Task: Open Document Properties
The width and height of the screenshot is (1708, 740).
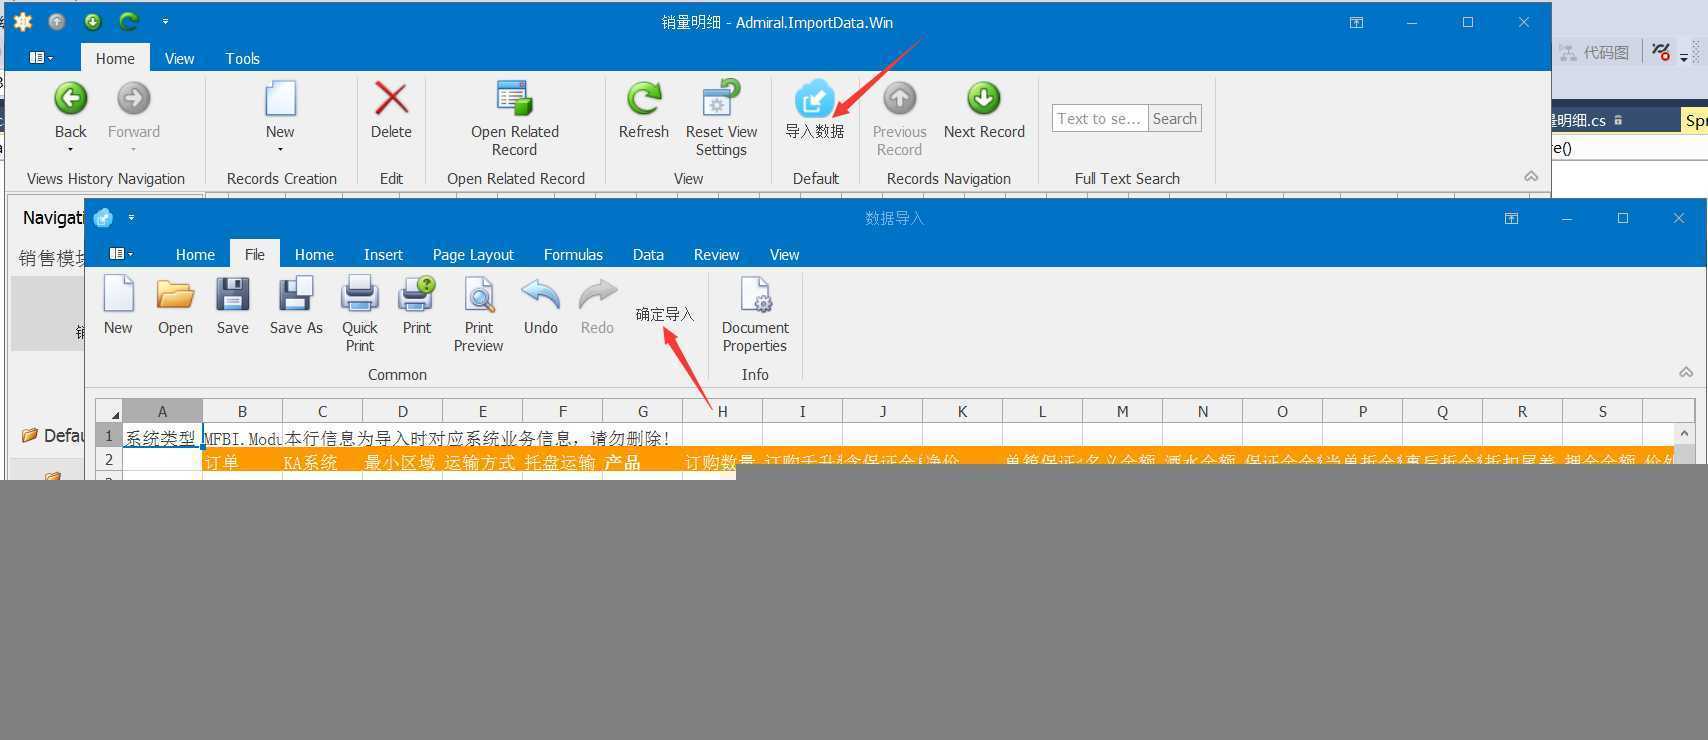Action: pyautogui.click(x=755, y=295)
